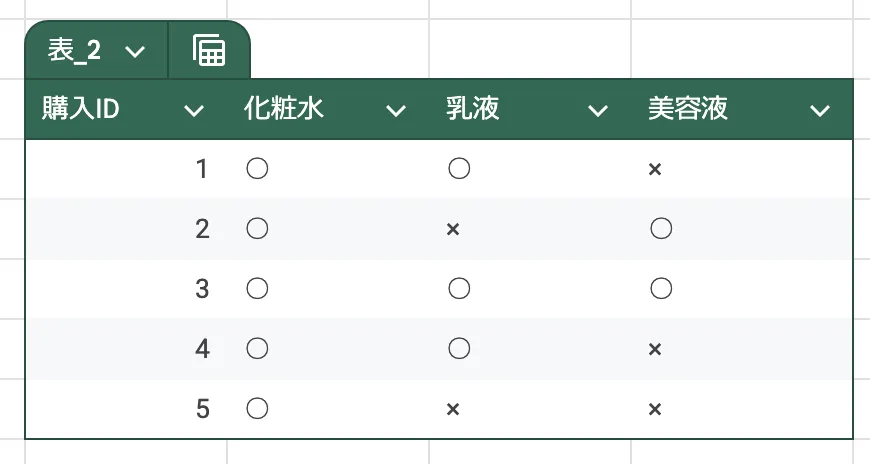Click the × in 美容液 for row 4

[x=655, y=349]
